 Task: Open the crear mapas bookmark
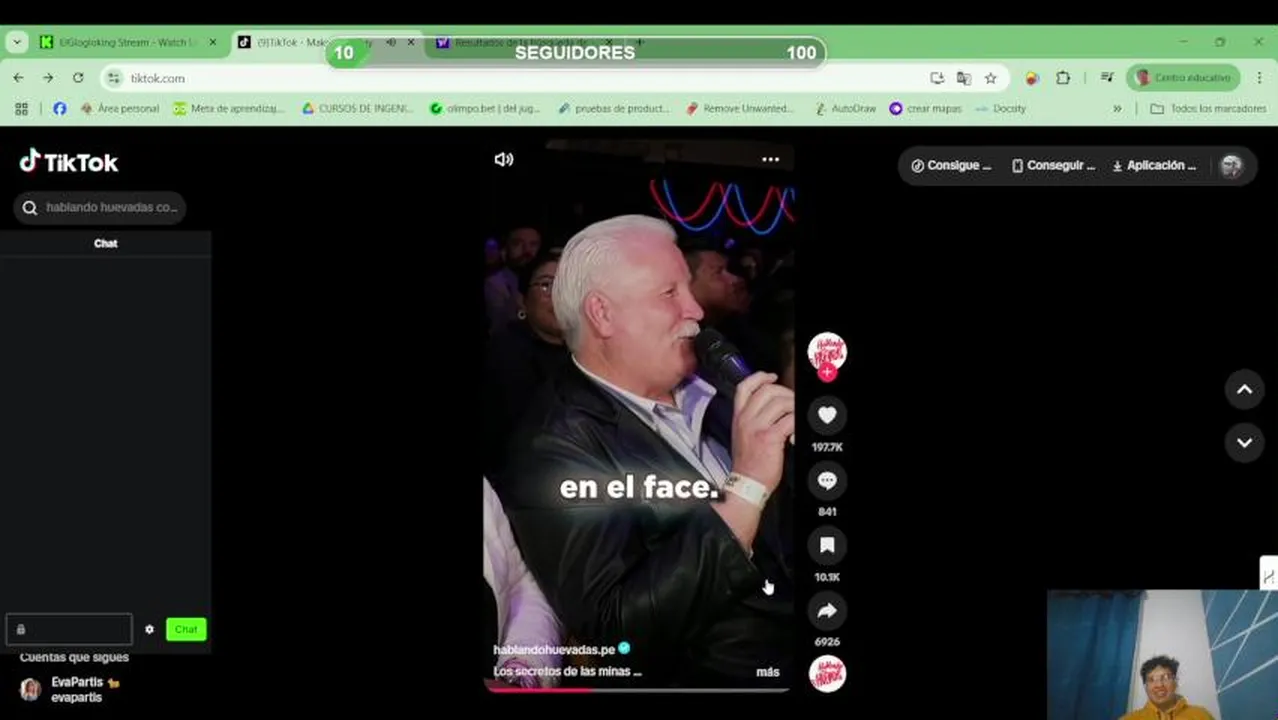(x=925, y=108)
